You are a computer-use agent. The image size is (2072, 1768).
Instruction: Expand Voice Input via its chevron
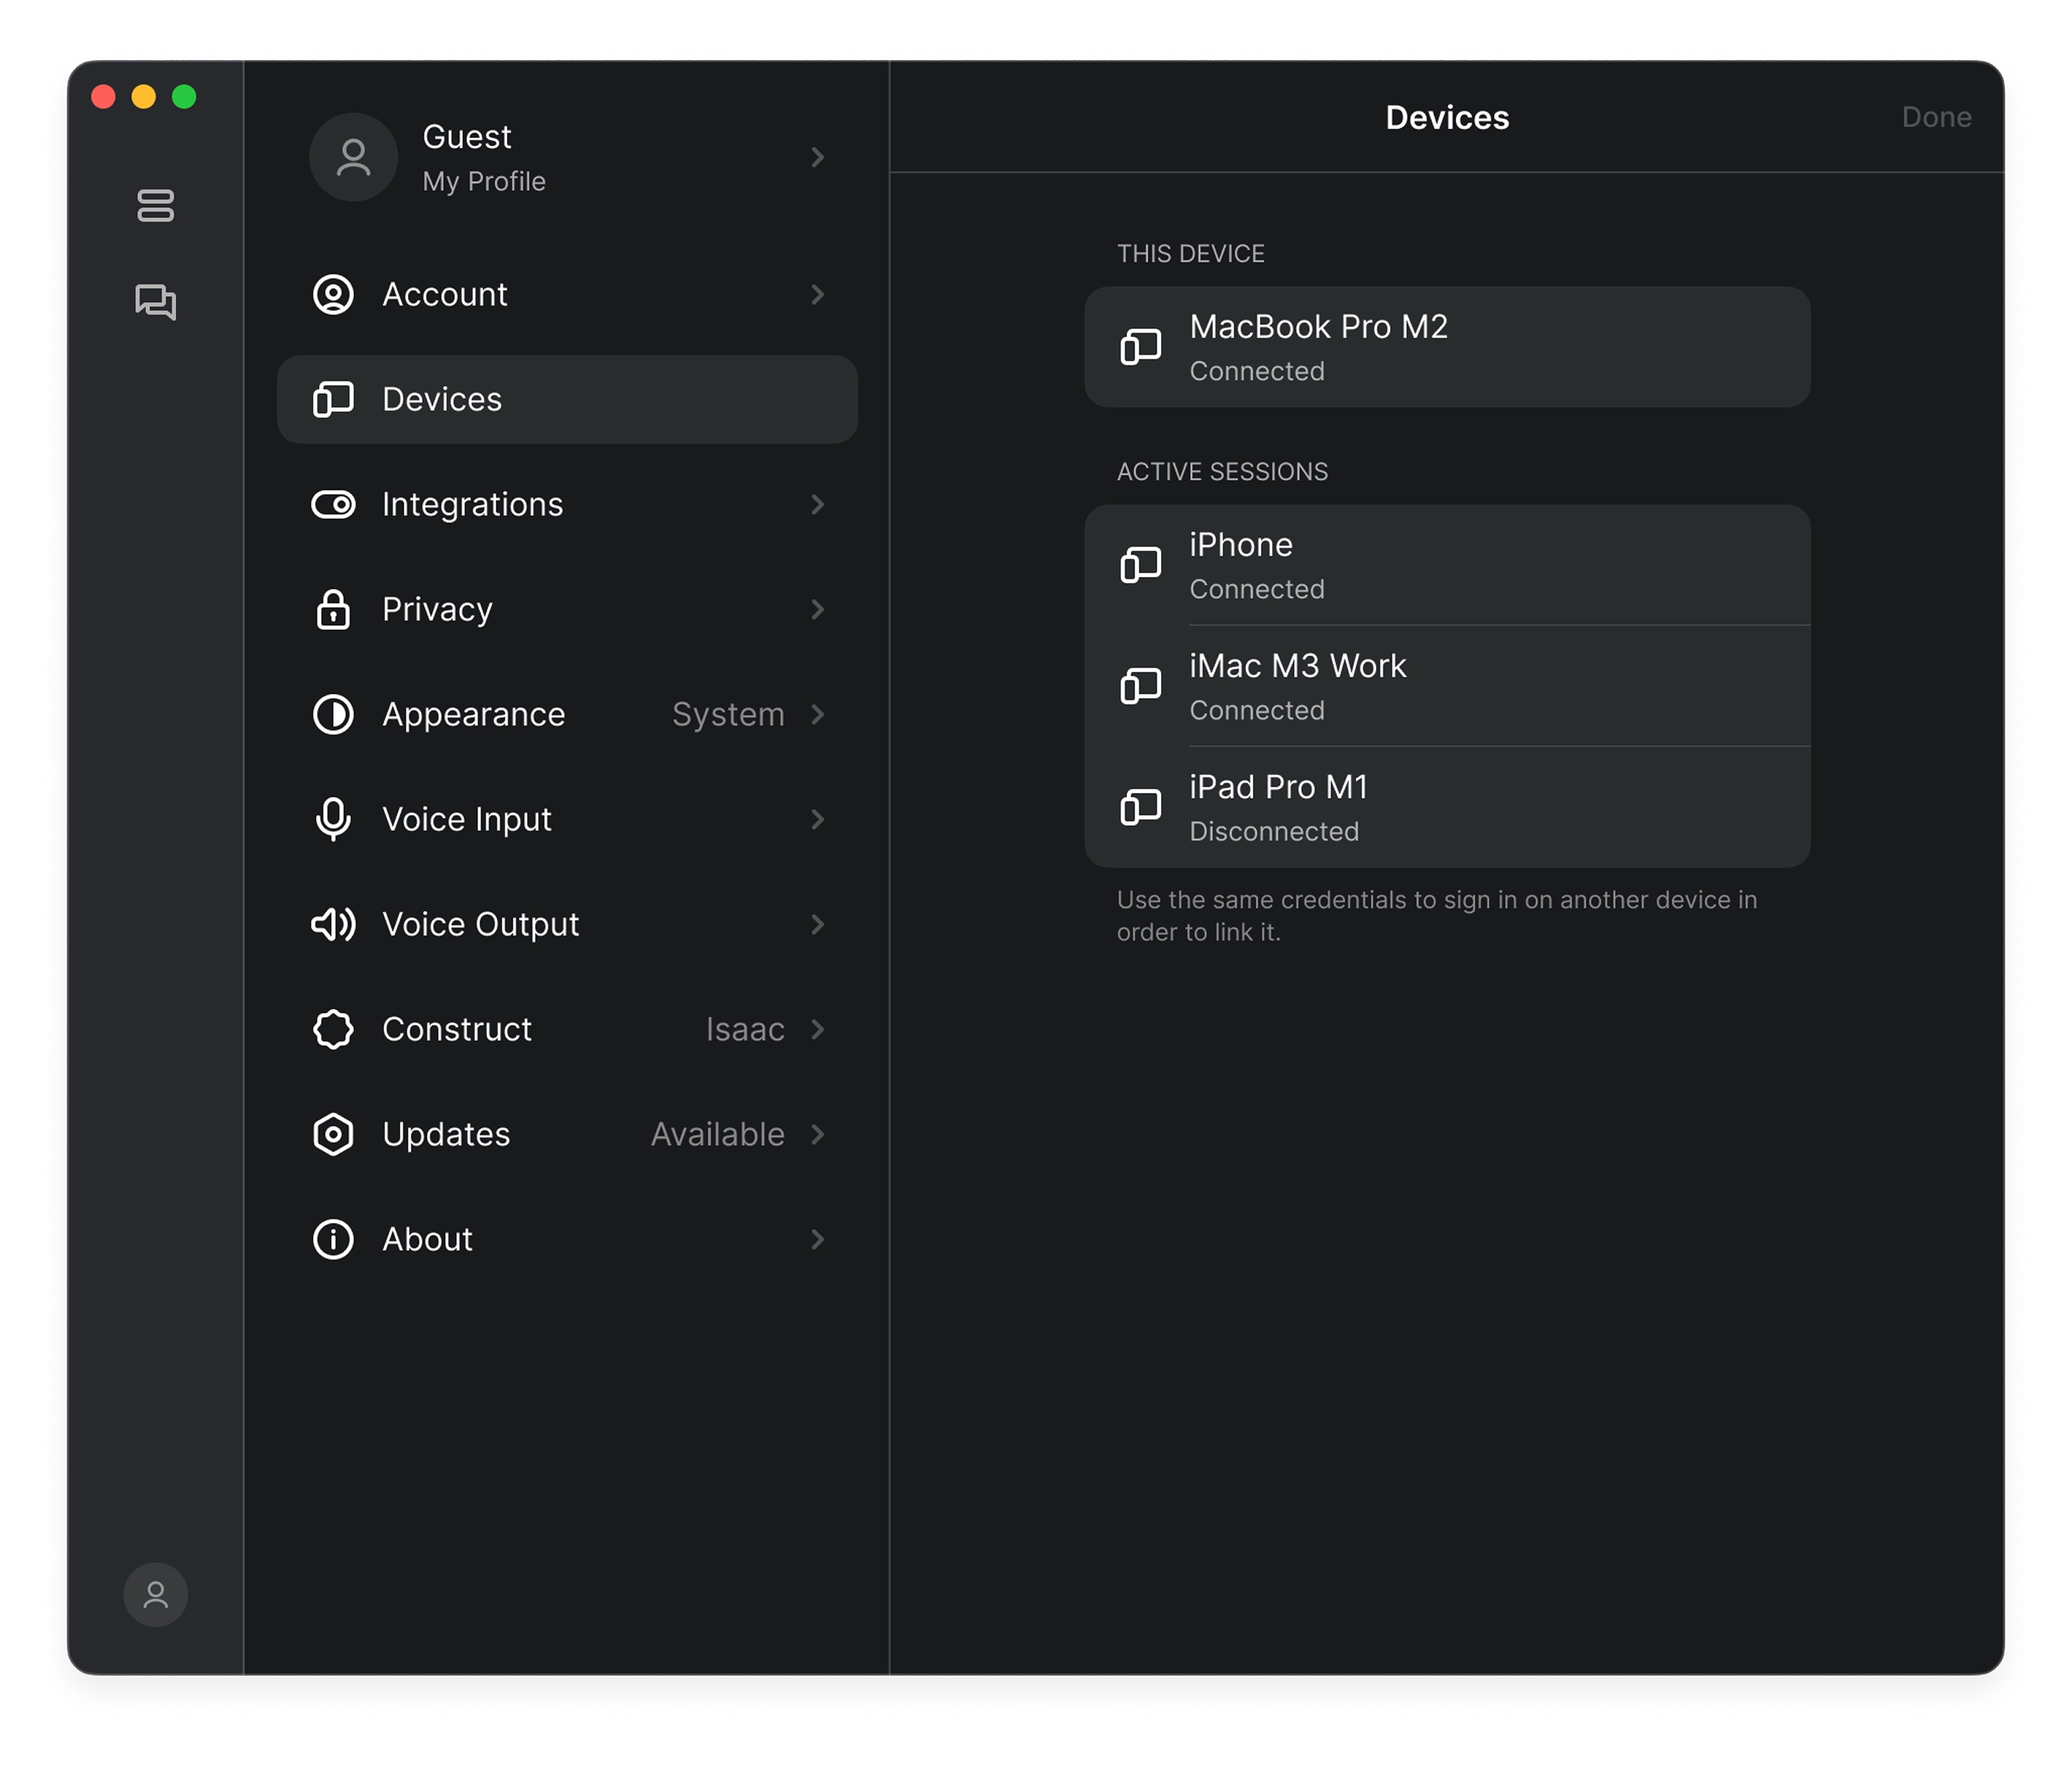[817, 819]
